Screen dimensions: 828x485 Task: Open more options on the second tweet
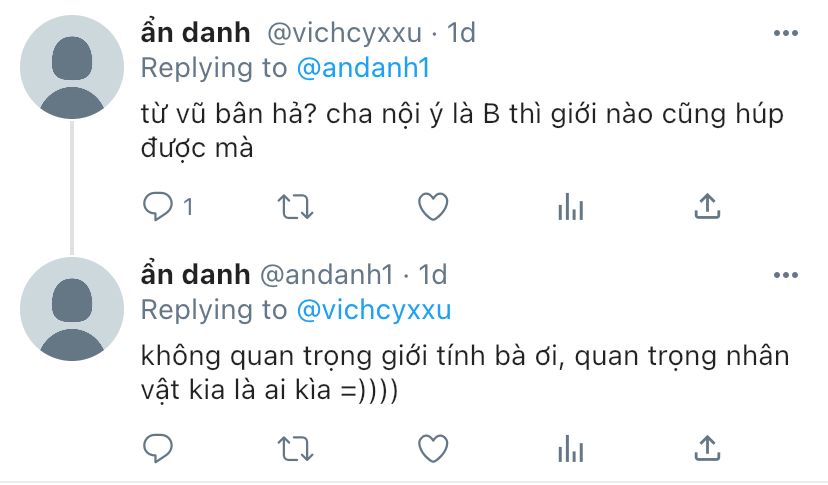pos(786,275)
